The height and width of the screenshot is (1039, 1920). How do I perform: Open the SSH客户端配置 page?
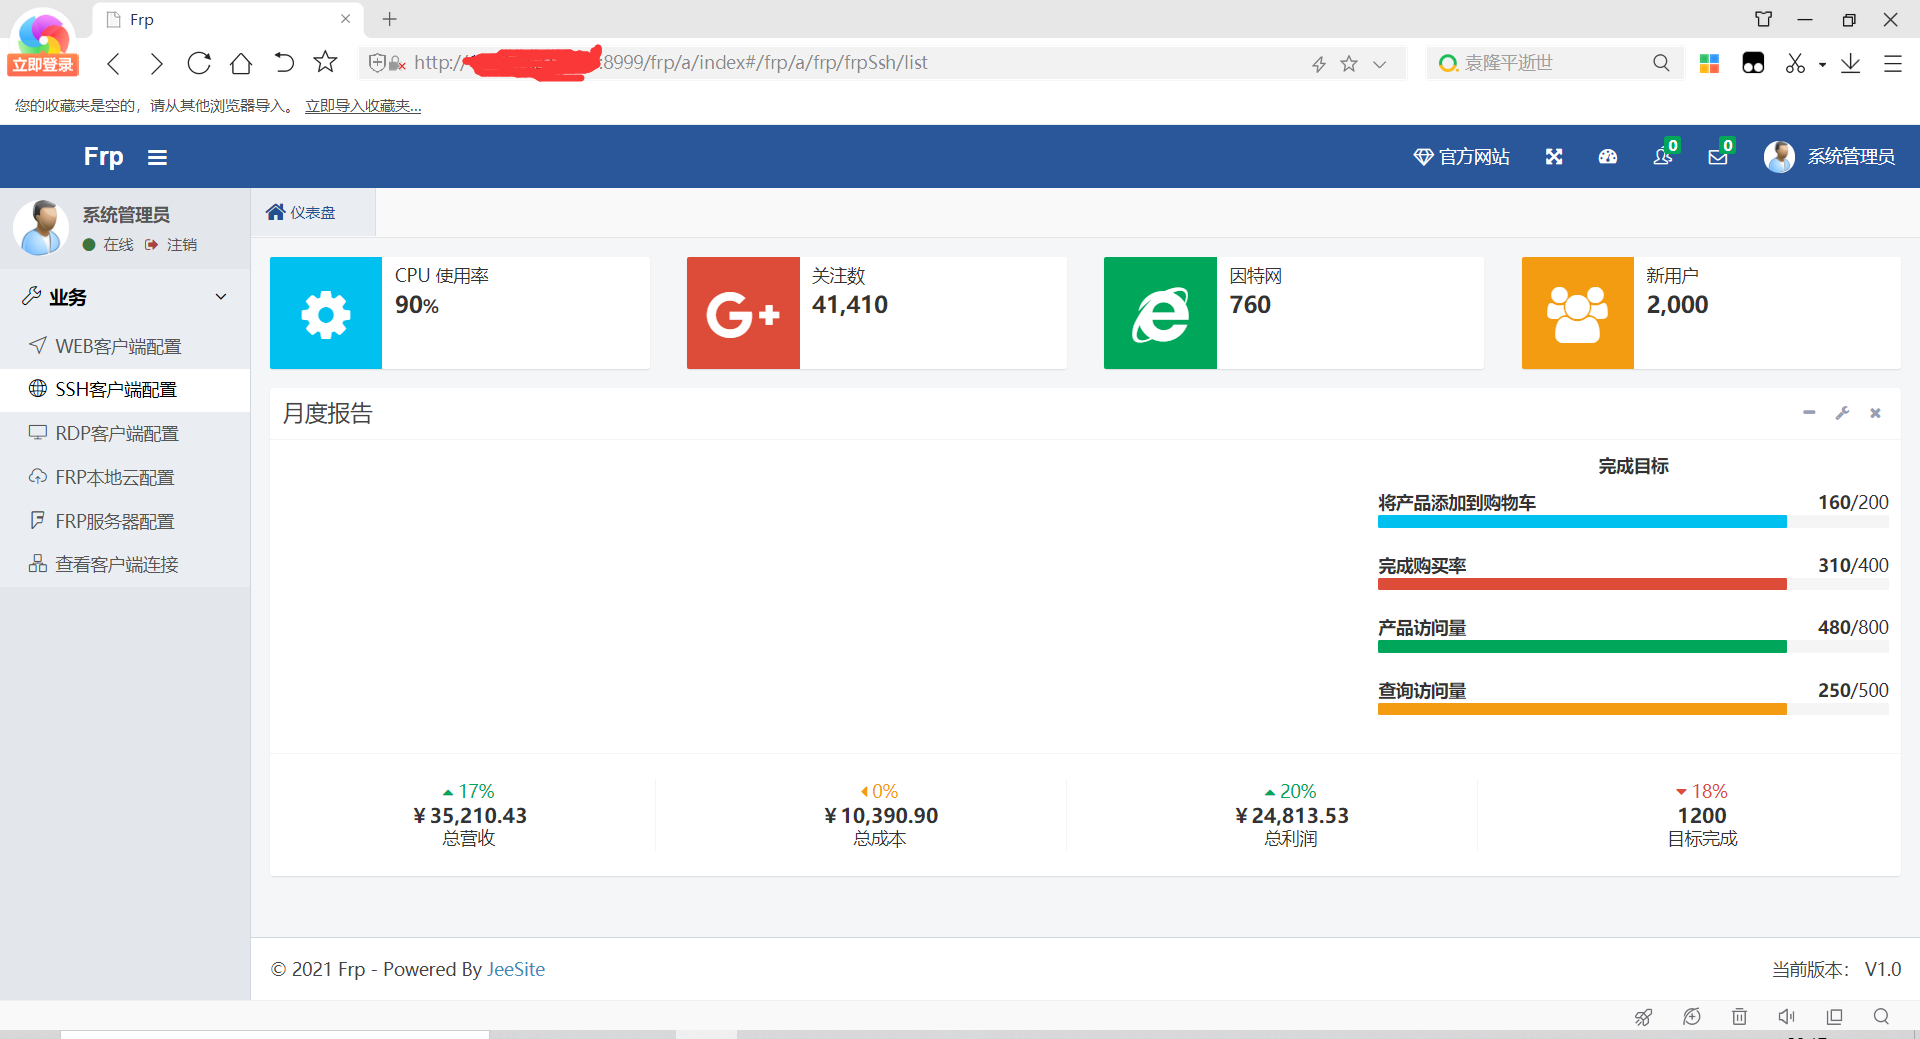coord(117,389)
